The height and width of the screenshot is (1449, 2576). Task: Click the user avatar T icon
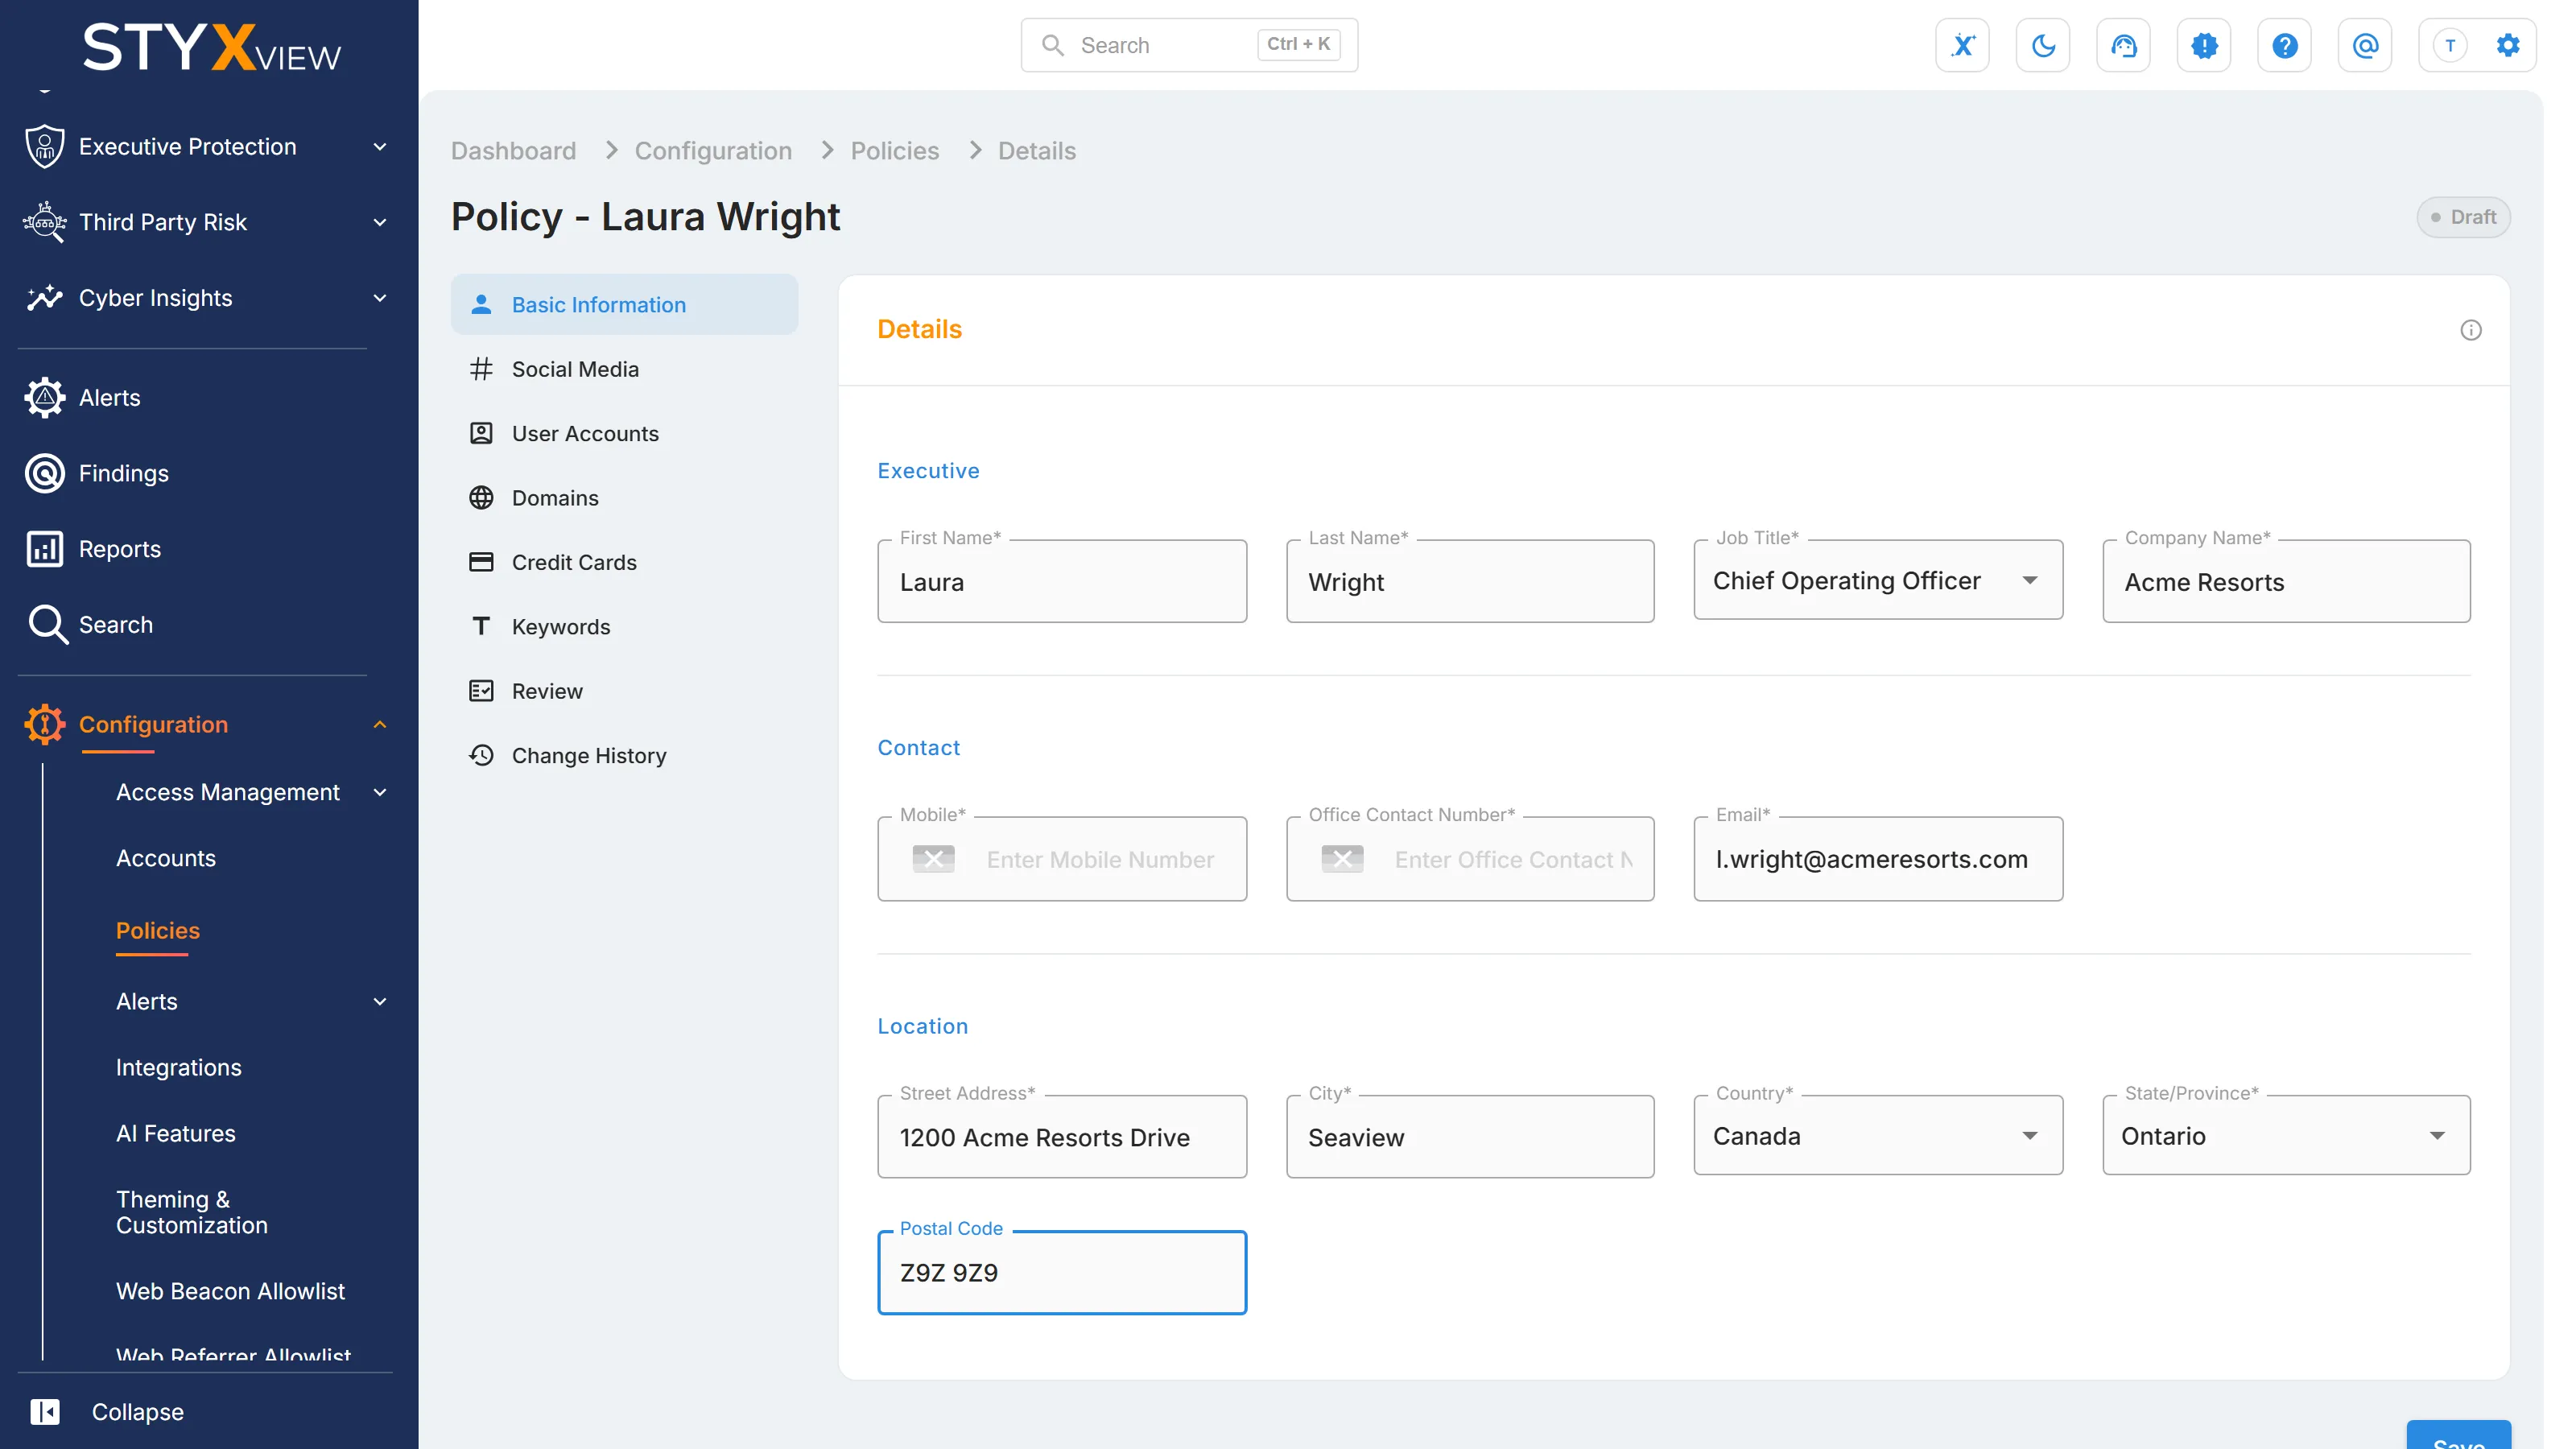pos(2450,45)
